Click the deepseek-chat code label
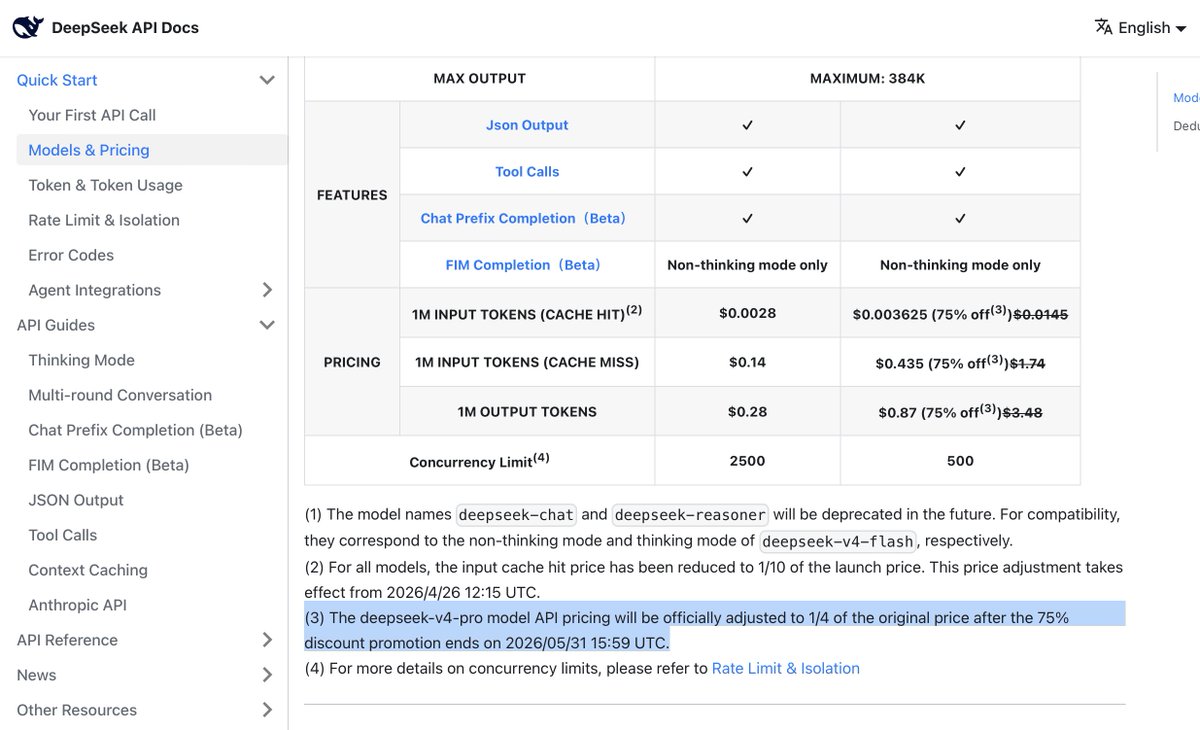This screenshot has height=730, width=1200. click(x=516, y=515)
